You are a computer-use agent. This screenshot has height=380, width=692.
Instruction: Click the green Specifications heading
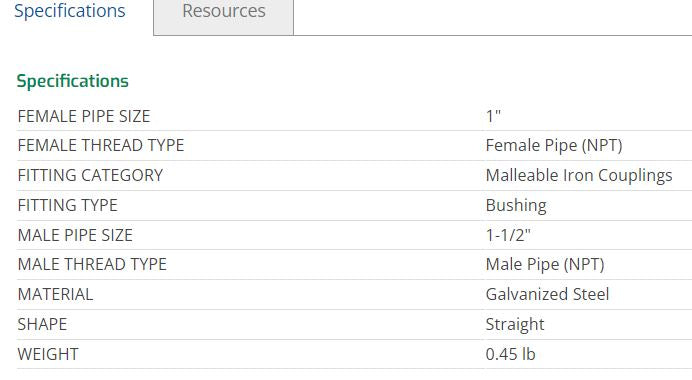tap(72, 81)
